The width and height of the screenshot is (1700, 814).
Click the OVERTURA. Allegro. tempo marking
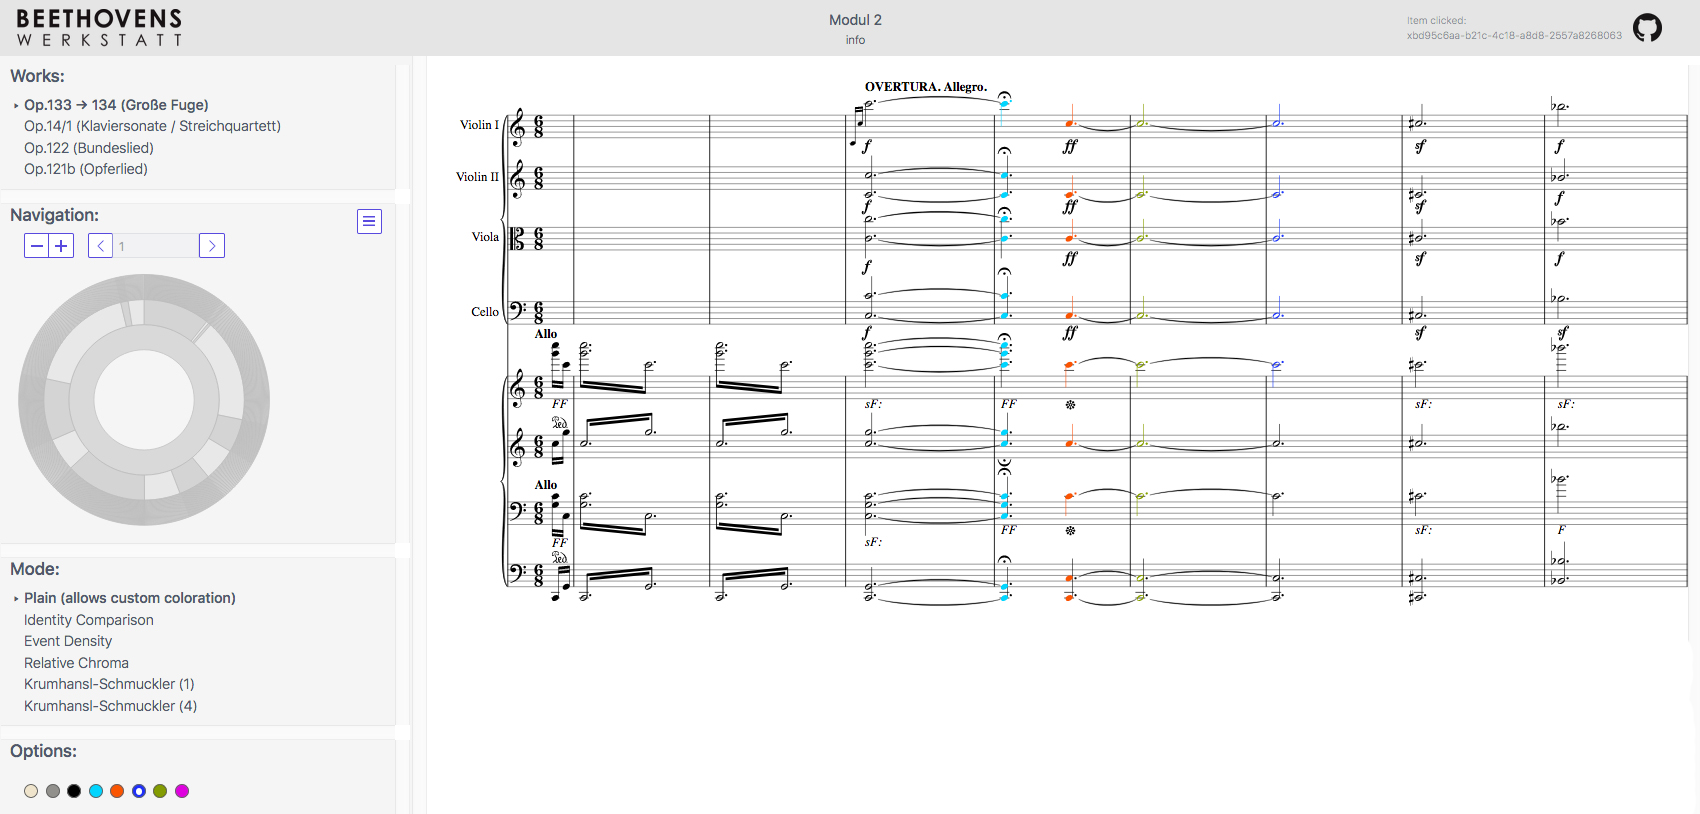[926, 87]
